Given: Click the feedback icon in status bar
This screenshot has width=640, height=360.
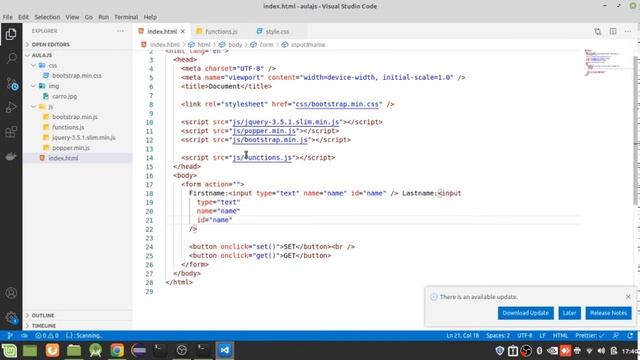Looking at the screenshot, I should (616, 336).
